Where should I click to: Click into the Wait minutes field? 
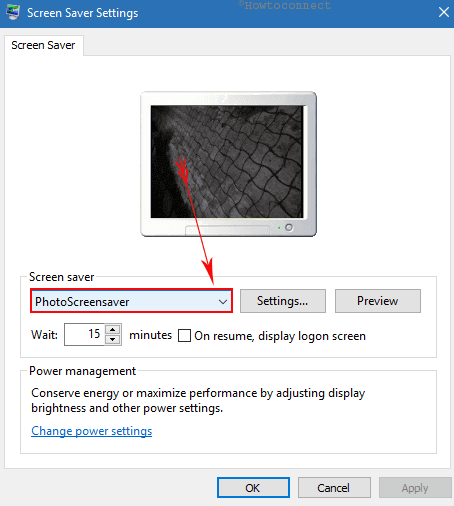click(x=85, y=334)
